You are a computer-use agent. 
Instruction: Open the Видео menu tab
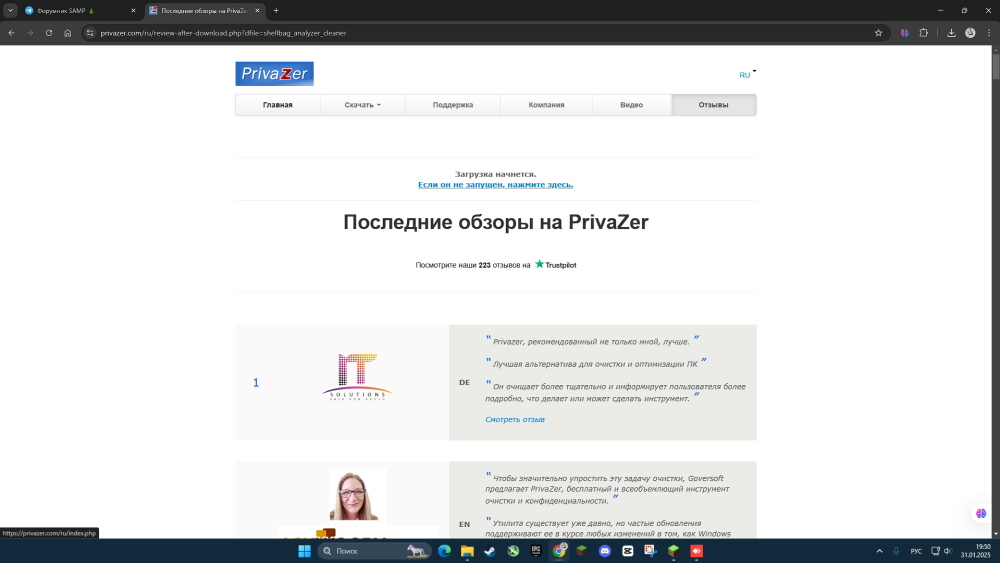pos(631,105)
